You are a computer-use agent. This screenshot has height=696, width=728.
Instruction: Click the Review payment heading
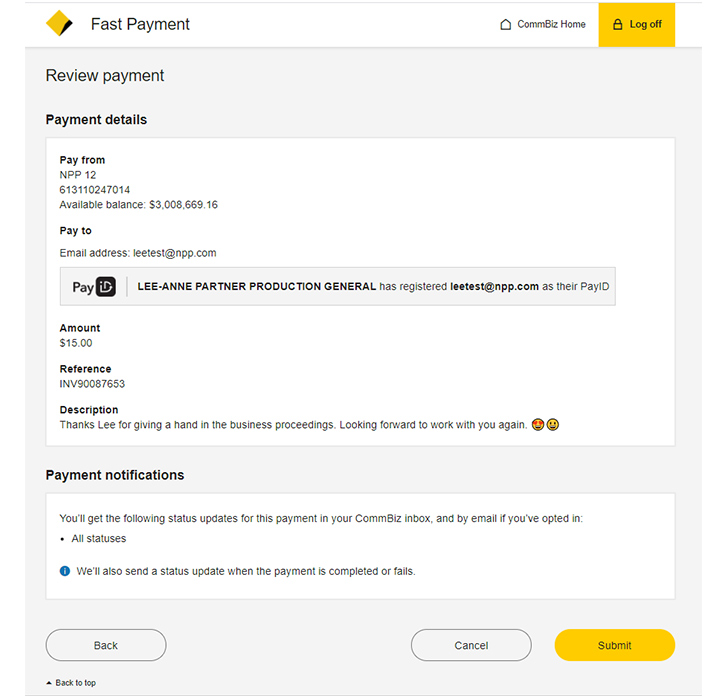105,76
